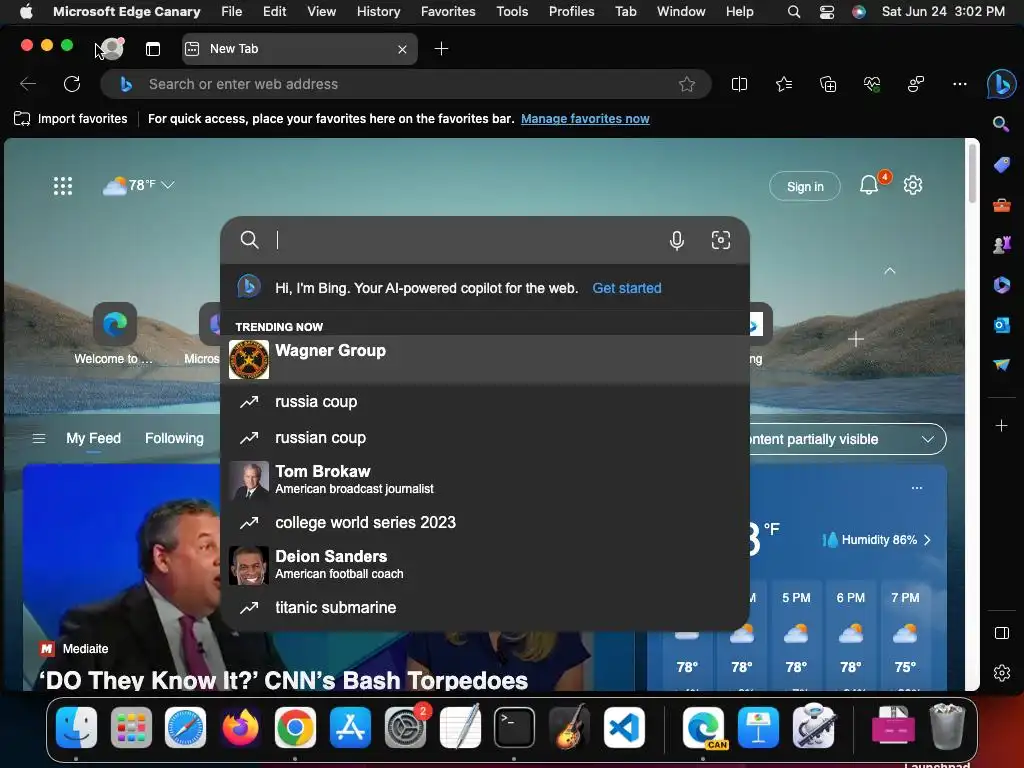Open the Favorites menu in menu bar
1024x768 pixels.
[448, 12]
